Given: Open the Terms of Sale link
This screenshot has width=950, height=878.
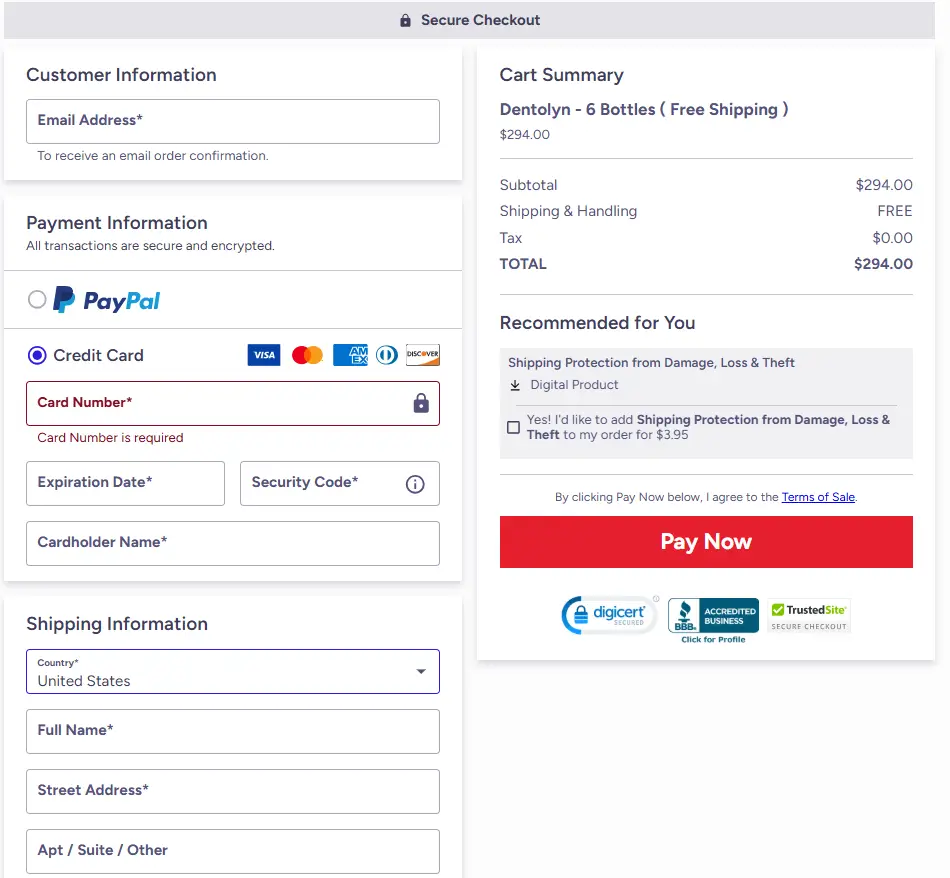Looking at the screenshot, I should 818,497.
